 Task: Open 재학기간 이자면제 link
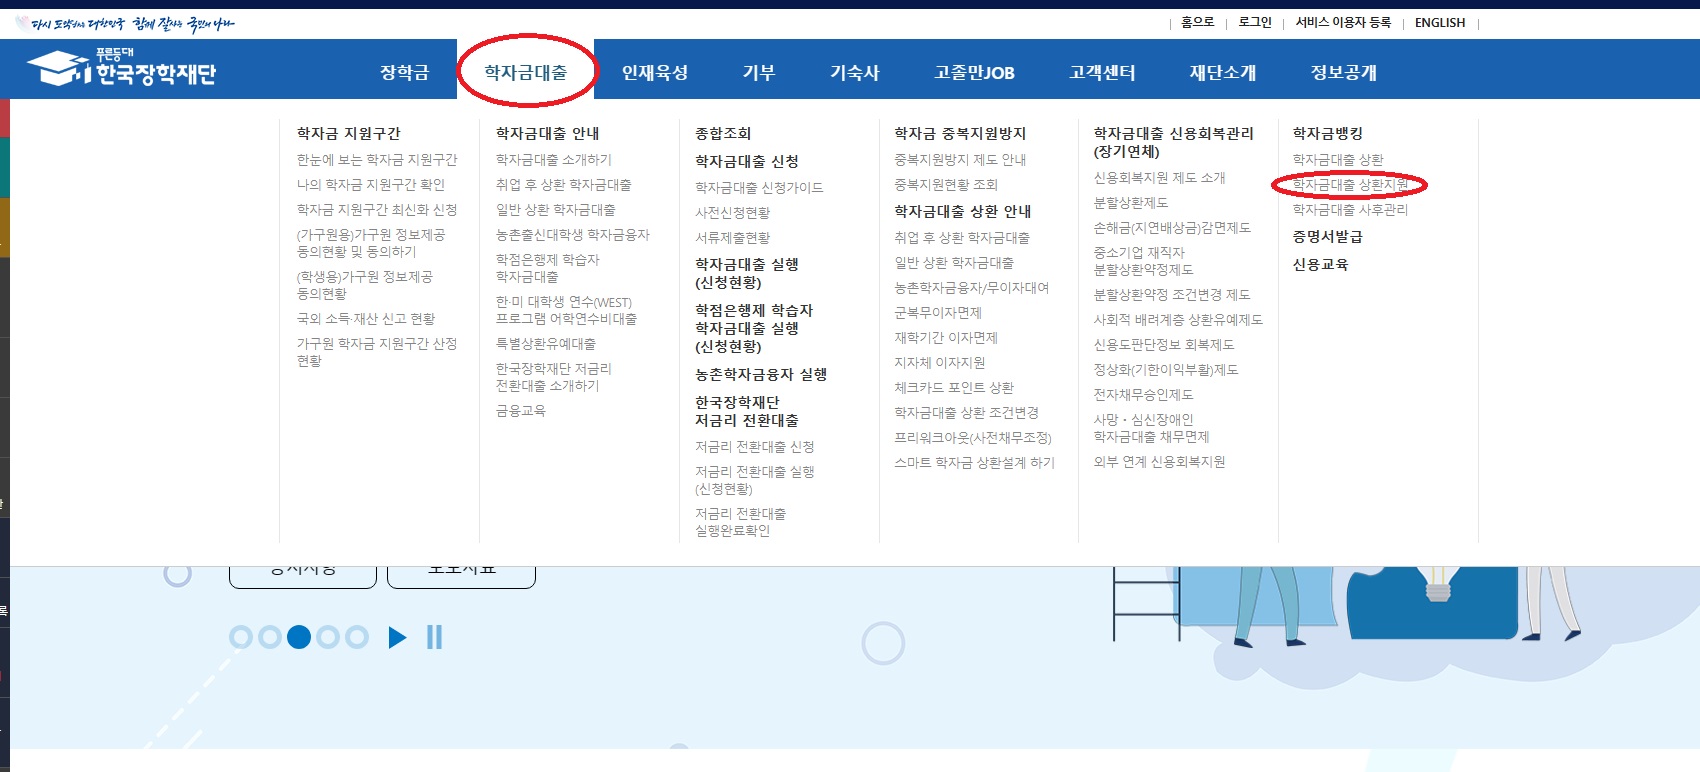click(945, 337)
